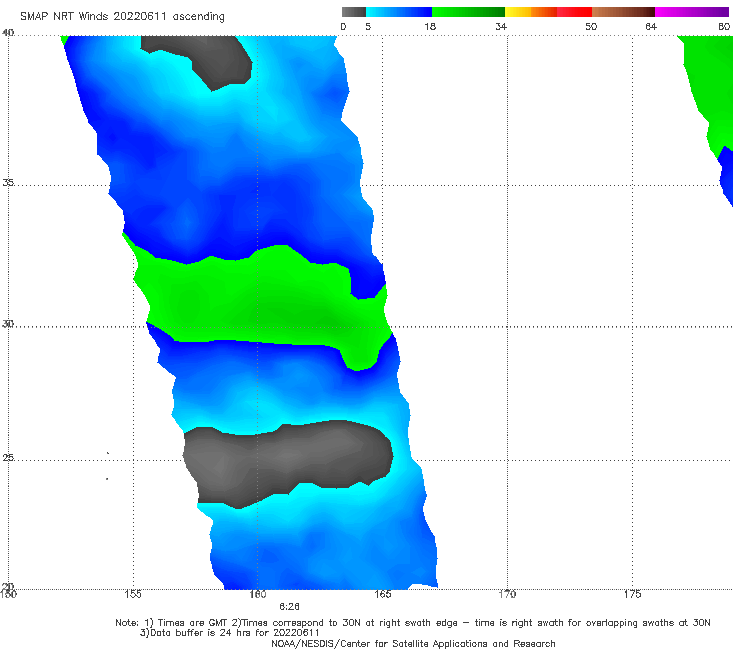This screenshot has width=740, height=650.
Task: Click the blue 5-18 segment of the color bar
Action: tap(399, 12)
